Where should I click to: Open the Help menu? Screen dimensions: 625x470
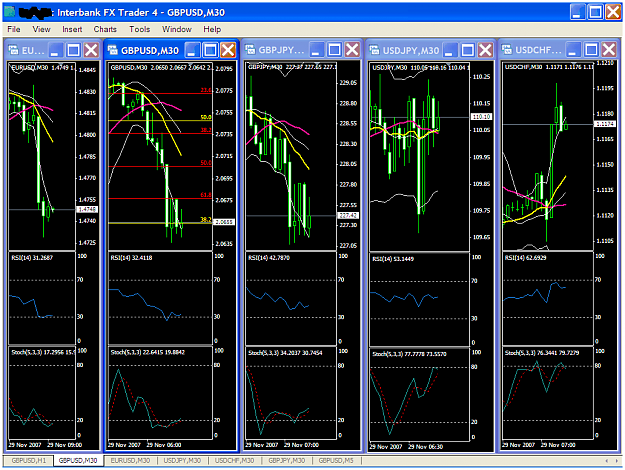point(212,29)
